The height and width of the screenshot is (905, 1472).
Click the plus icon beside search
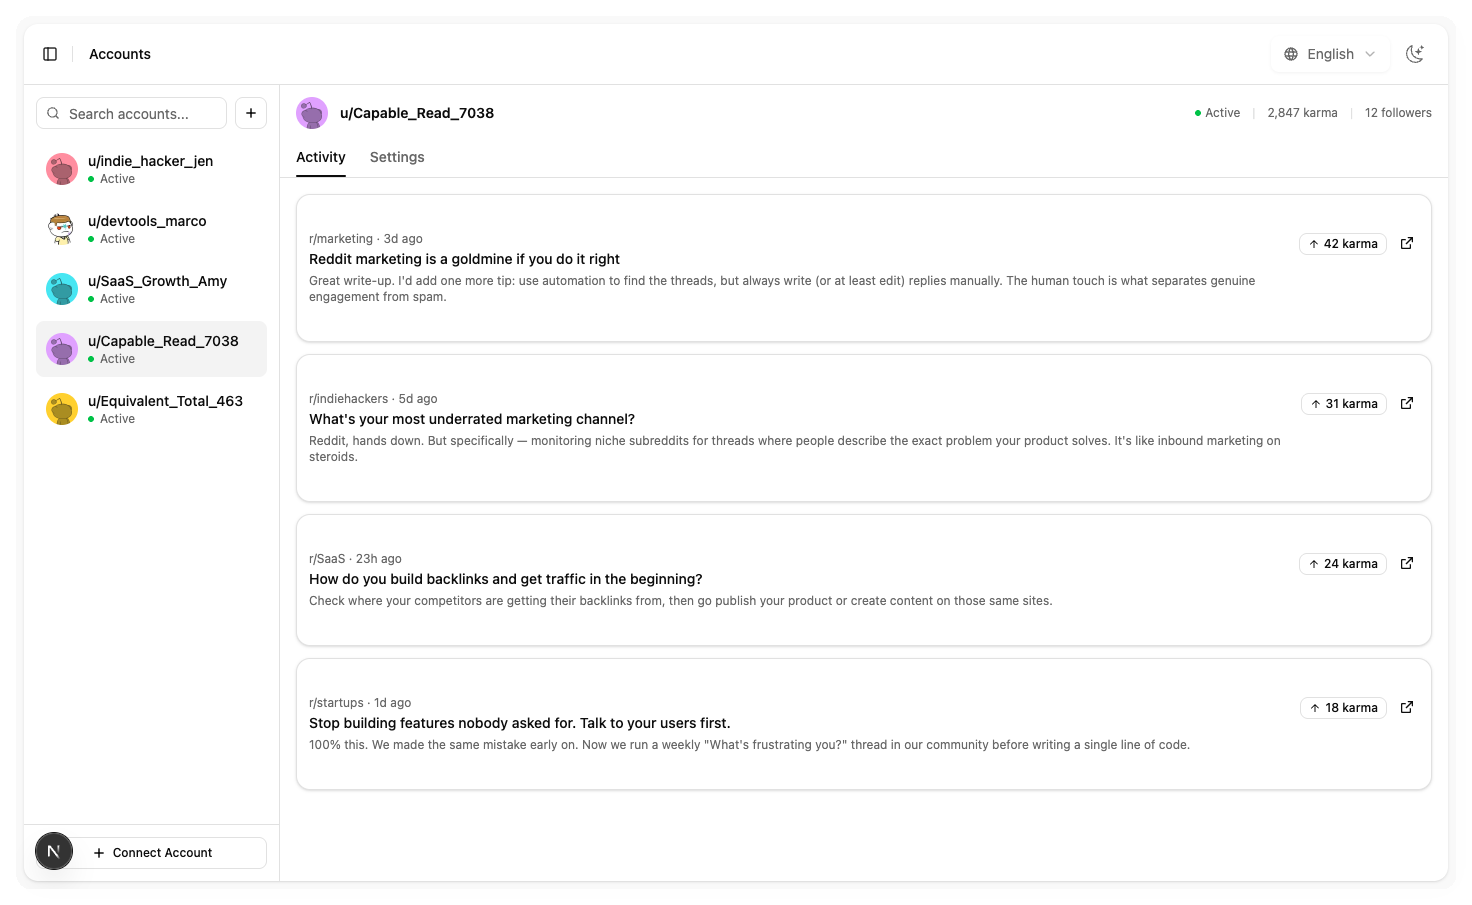click(x=251, y=113)
